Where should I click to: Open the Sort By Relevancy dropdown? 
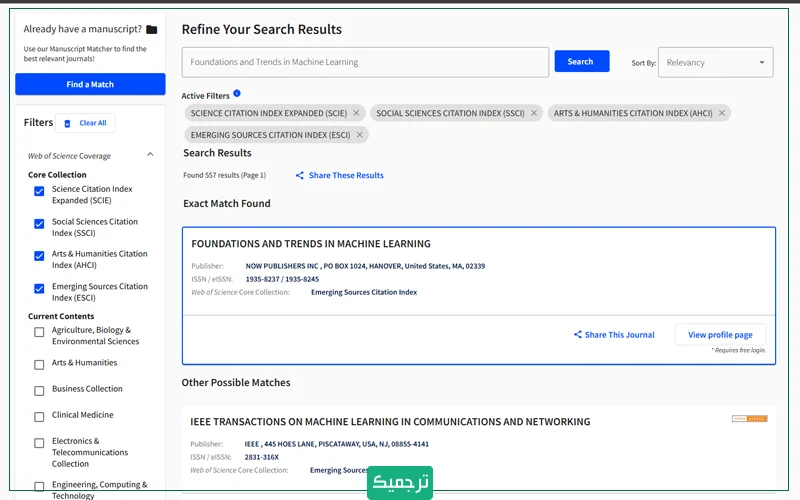pyautogui.click(x=715, y=62)
